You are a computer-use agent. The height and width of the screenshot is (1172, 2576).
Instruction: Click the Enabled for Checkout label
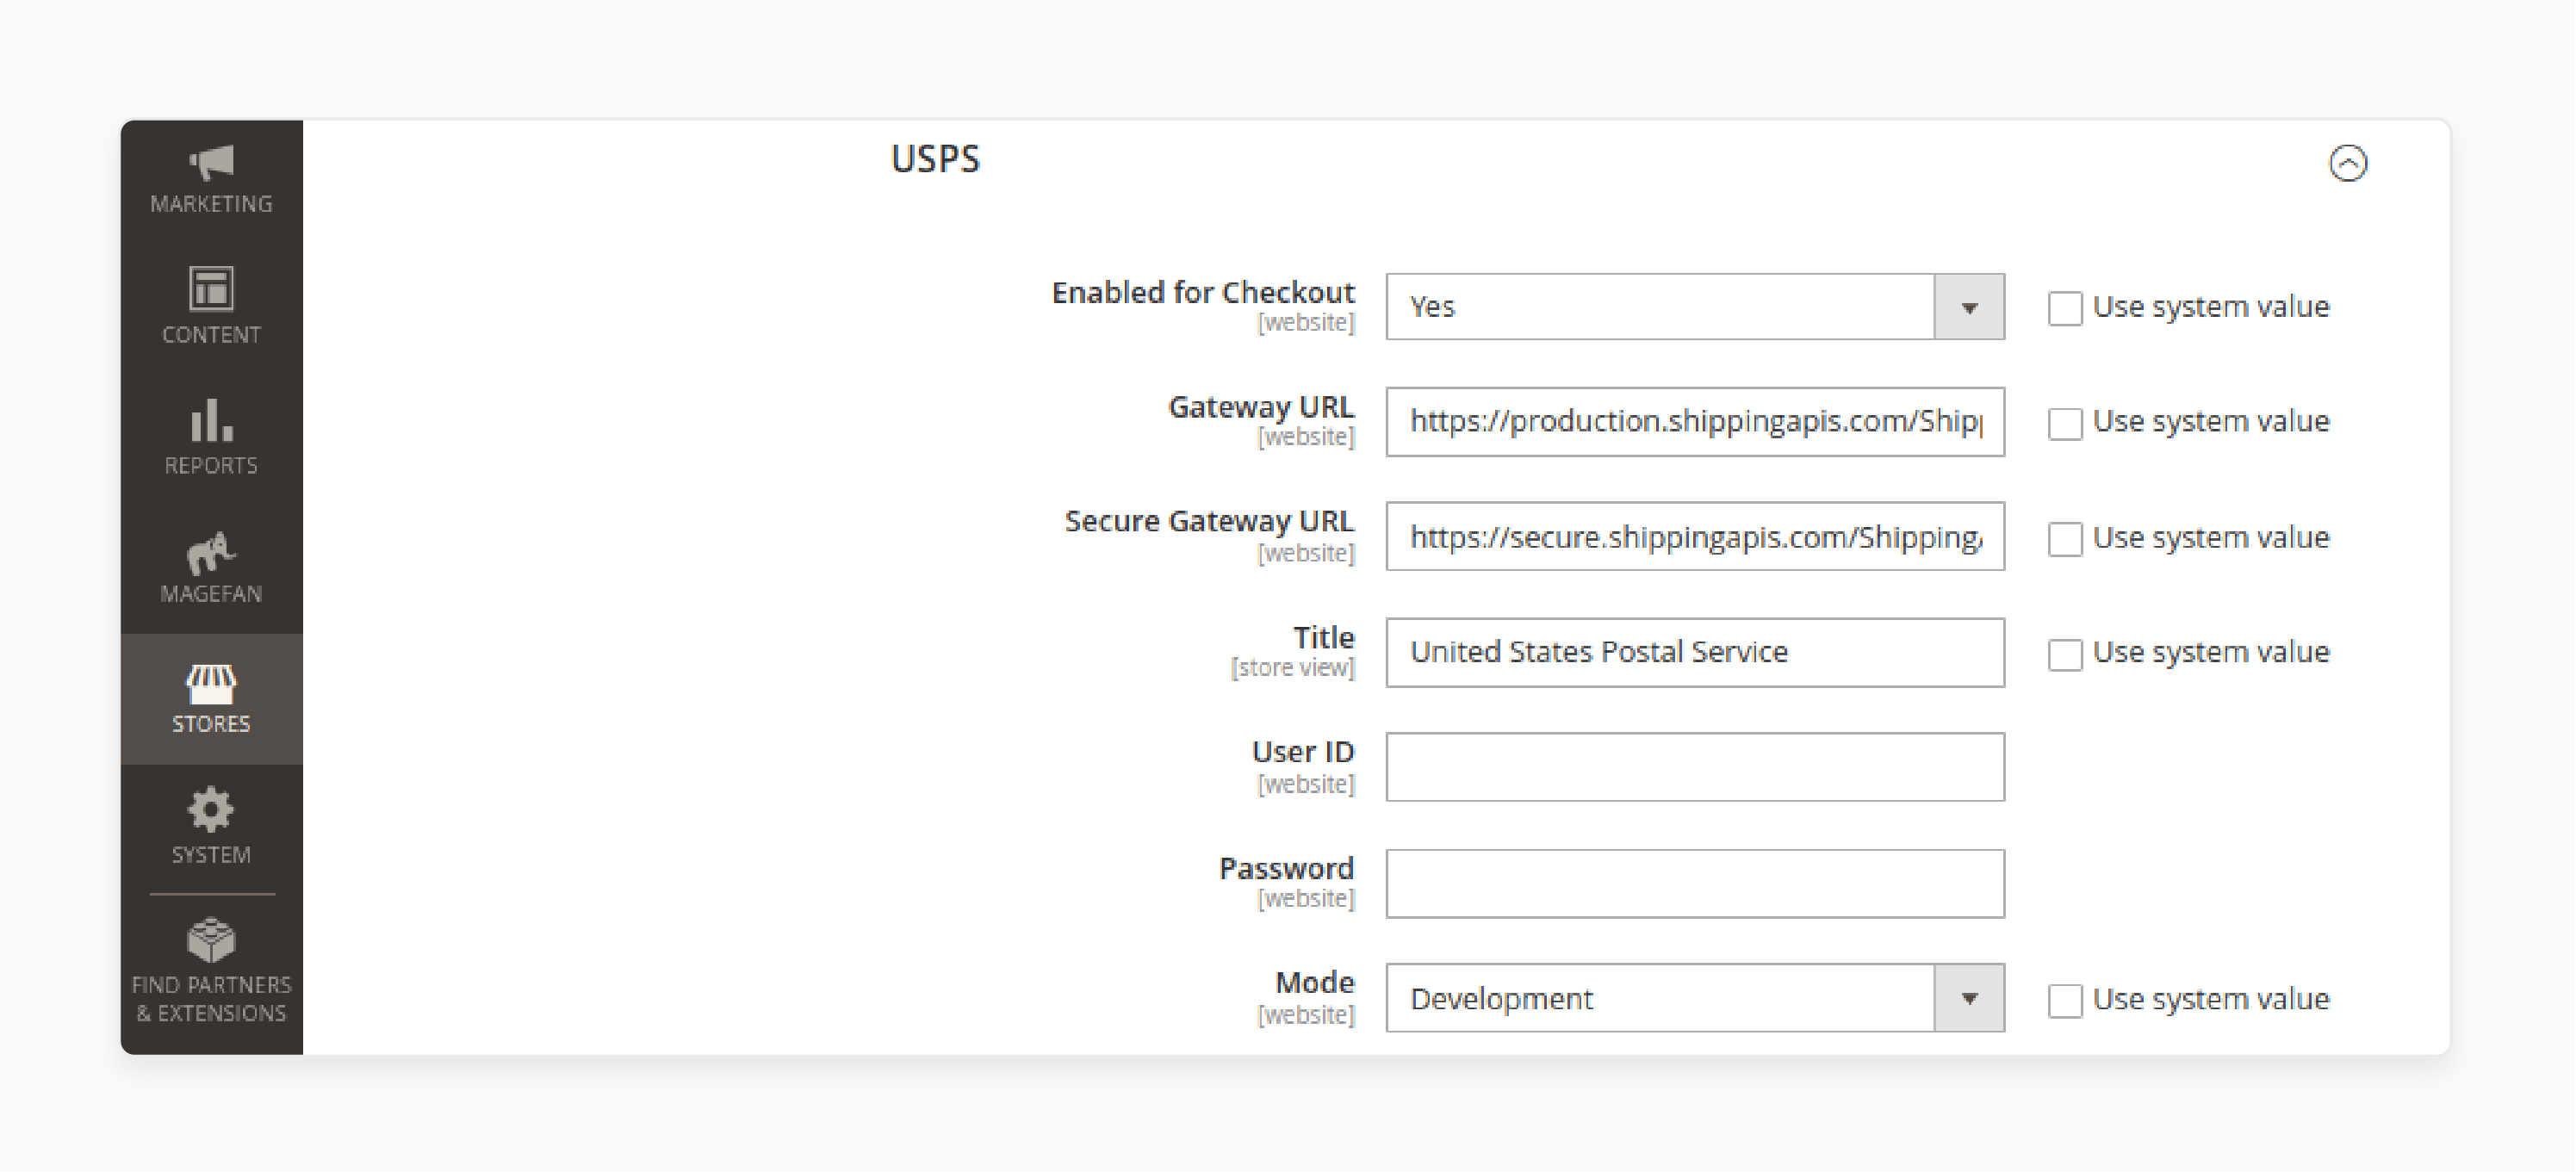pyautogui.click(x=1203, y=292)
